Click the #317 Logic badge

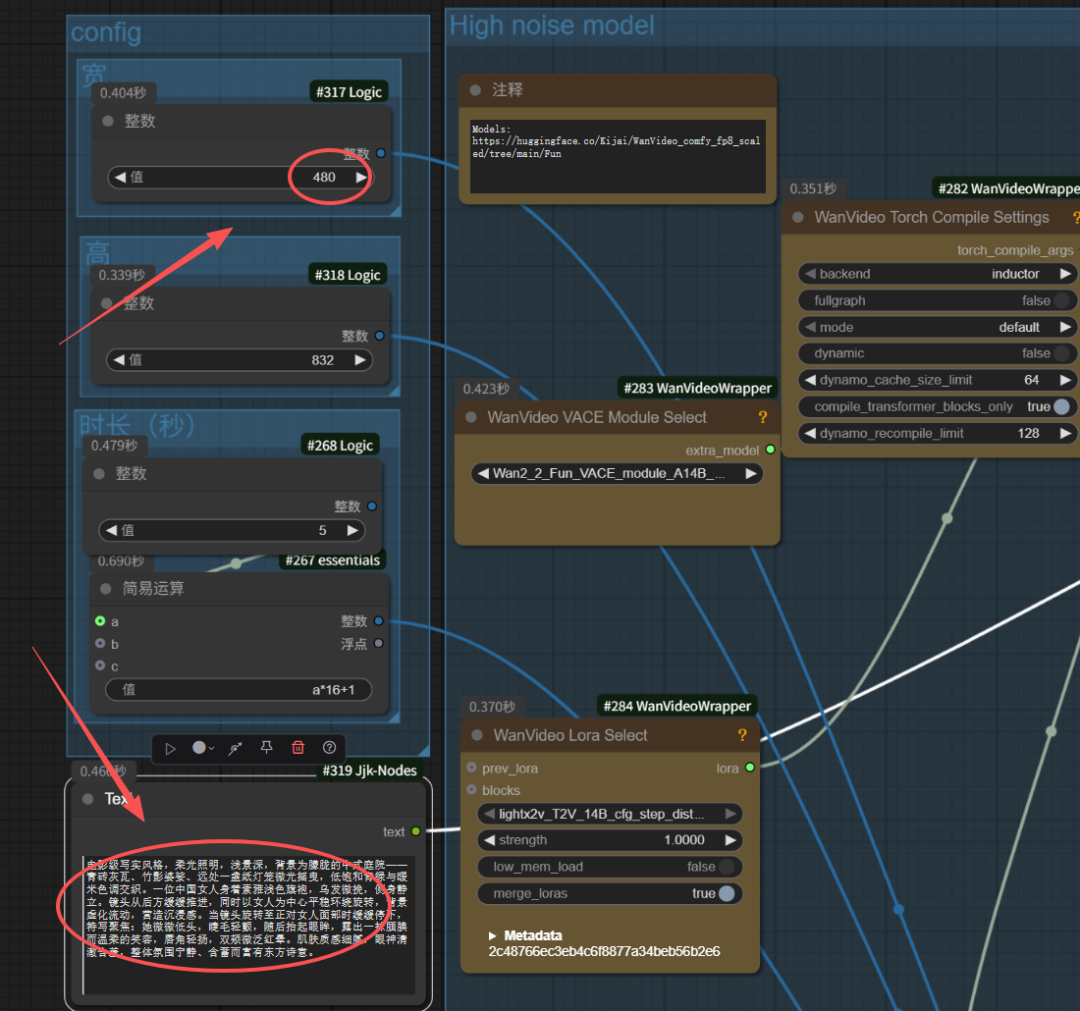point(349,92)
